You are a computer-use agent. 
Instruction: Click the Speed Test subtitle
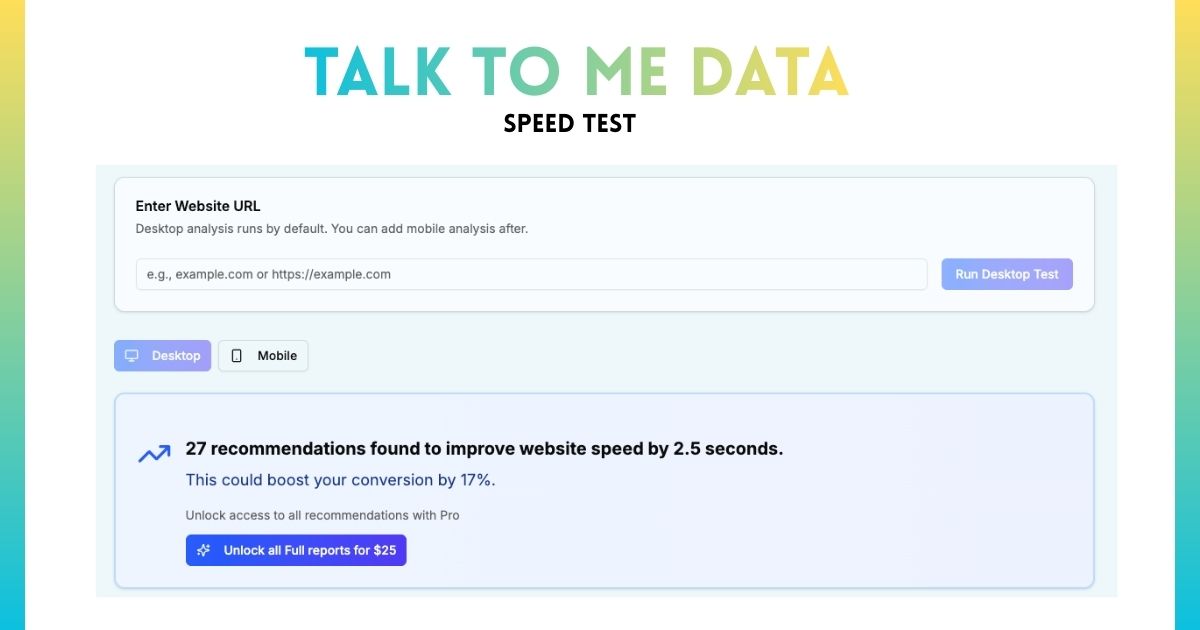[x=569, y=123]
